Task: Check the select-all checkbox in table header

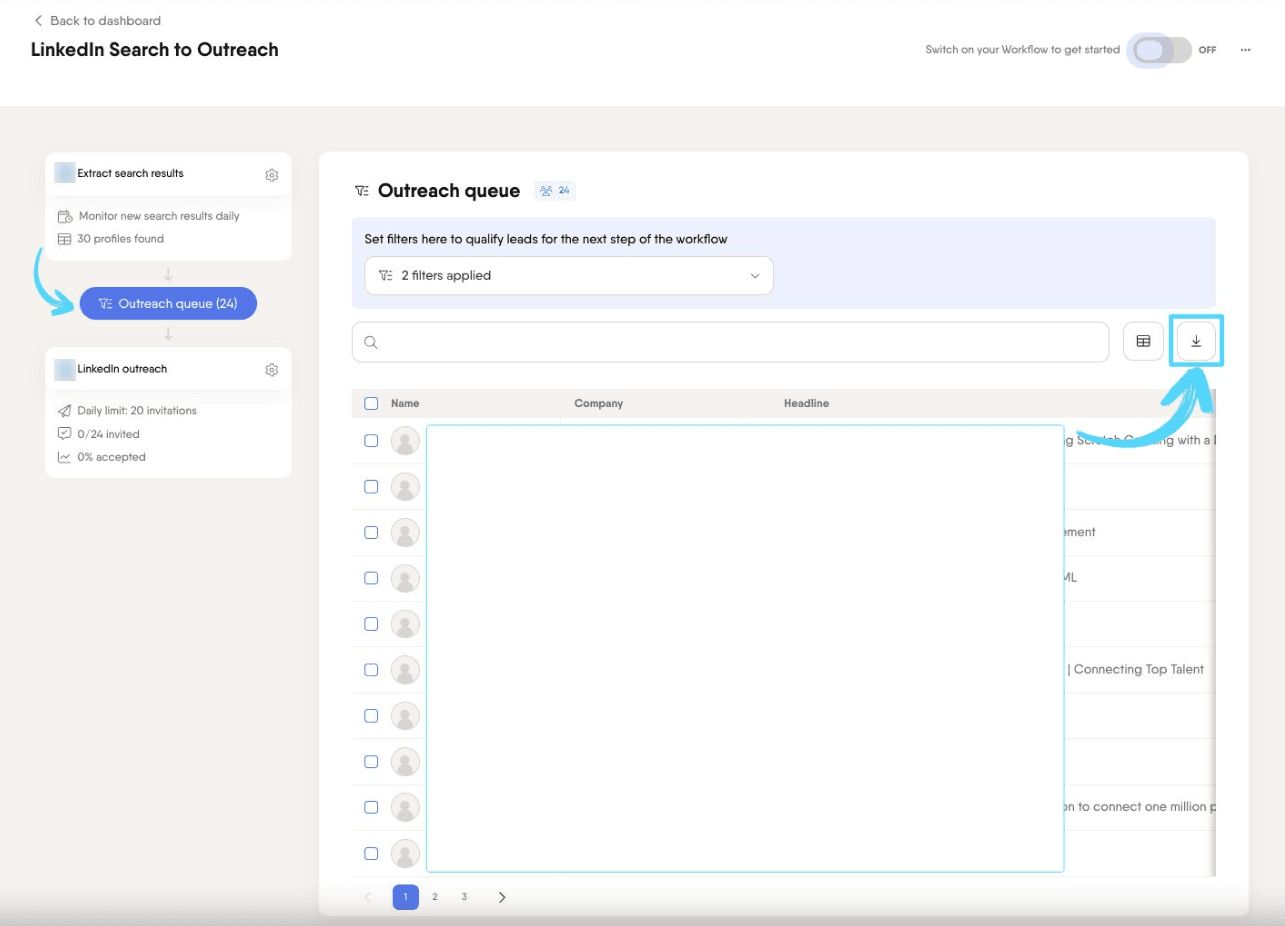Action: pos(371,403)
